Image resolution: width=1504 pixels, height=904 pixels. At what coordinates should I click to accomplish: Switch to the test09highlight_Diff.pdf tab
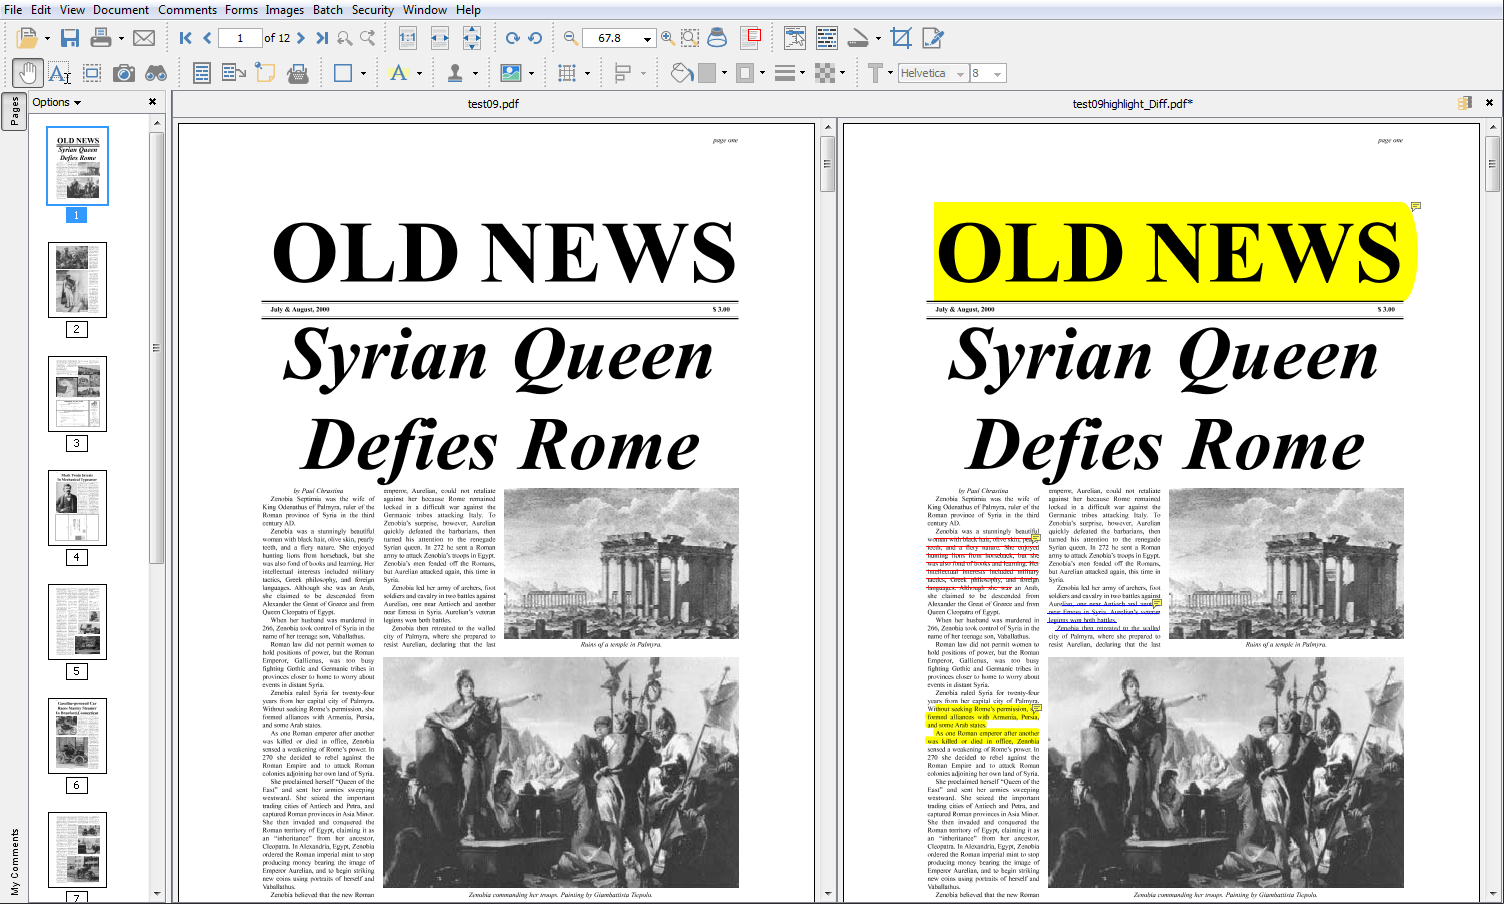coord(1132,103)
